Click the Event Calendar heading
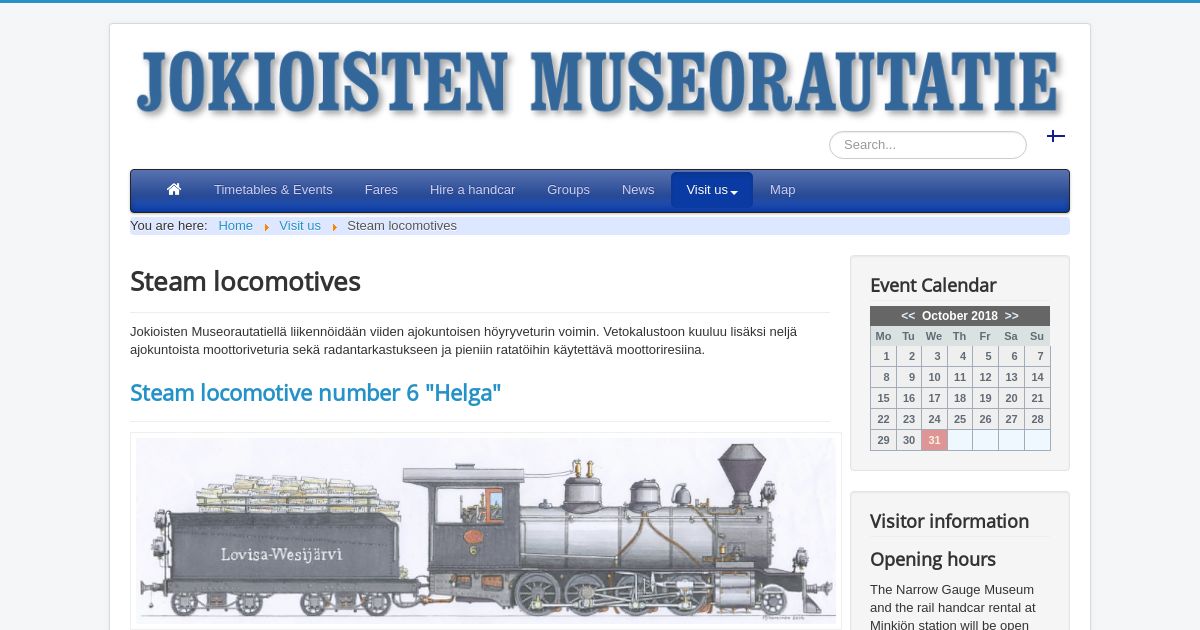 (933, 285)
